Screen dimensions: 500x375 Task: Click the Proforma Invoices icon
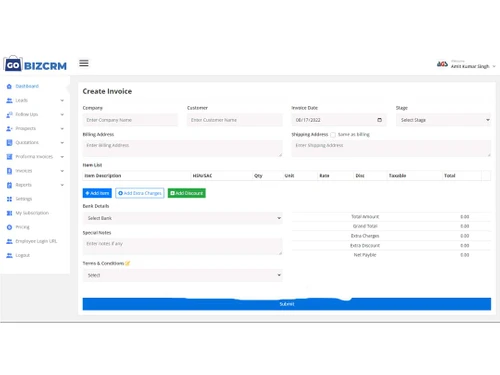tap(9, 157)
